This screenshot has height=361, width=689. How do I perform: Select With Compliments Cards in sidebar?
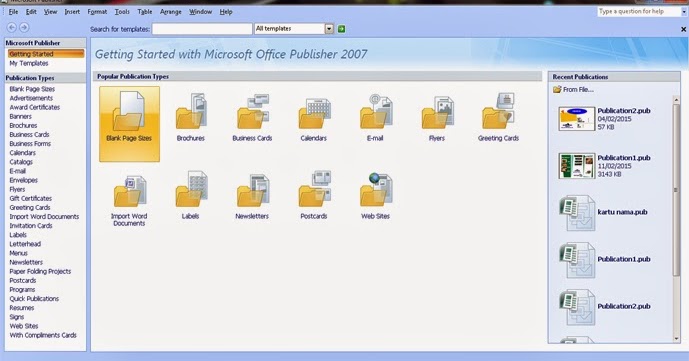point(43,335)
